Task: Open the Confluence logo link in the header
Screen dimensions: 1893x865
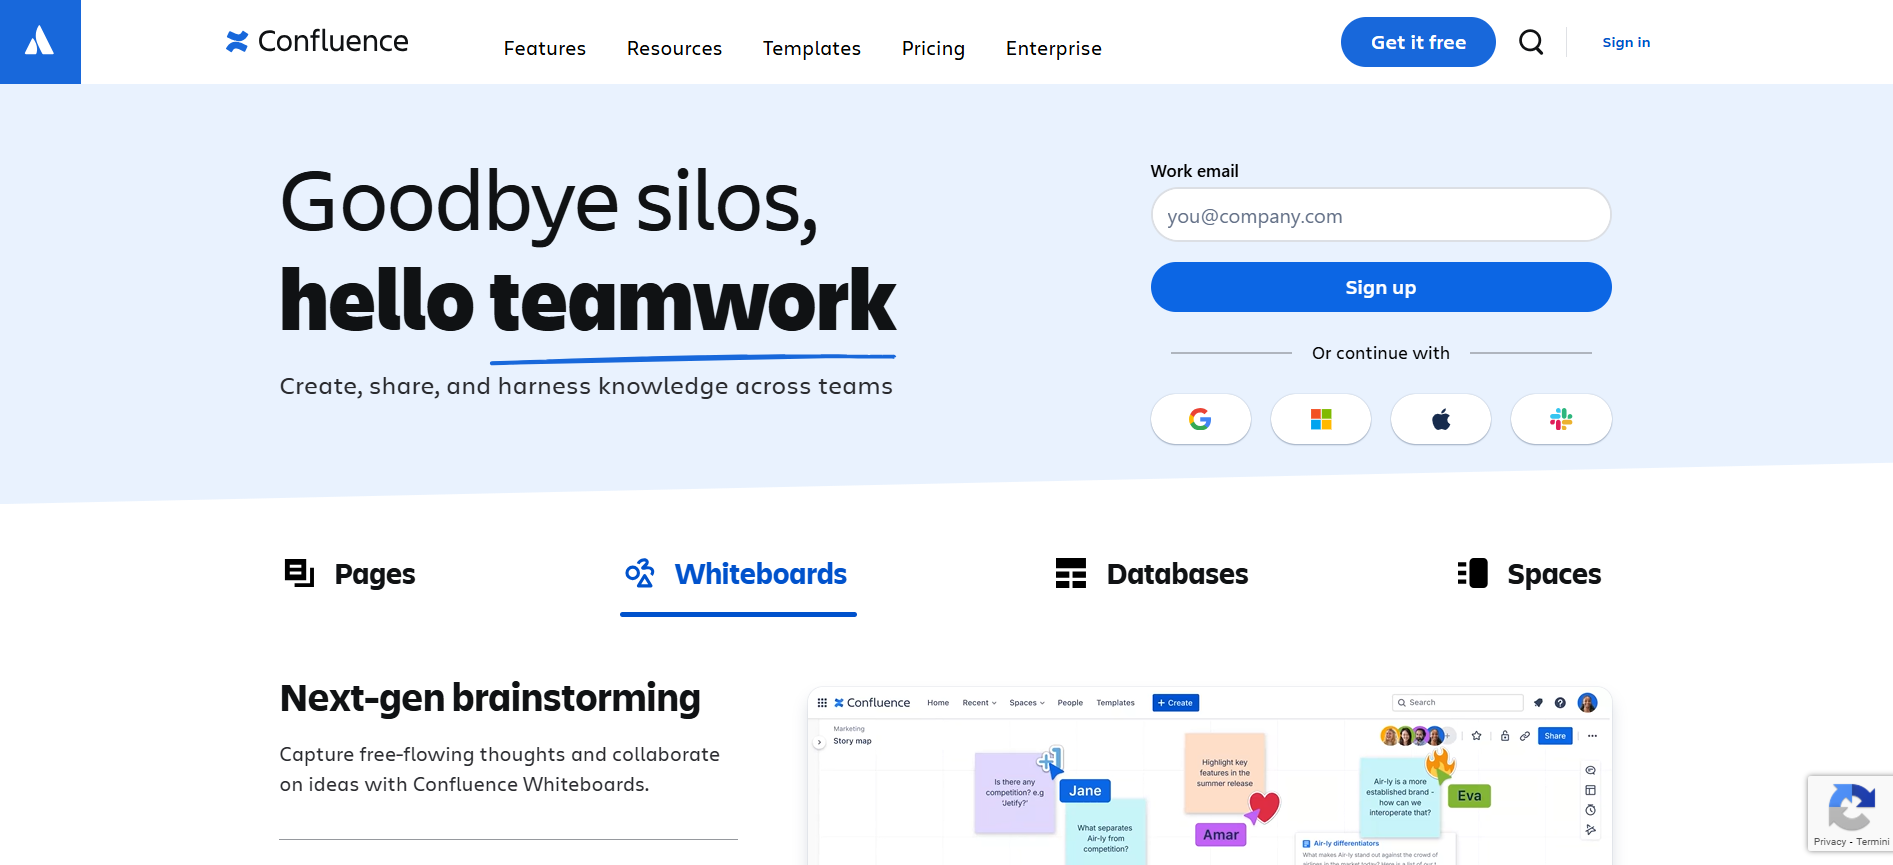Action: 317,41
